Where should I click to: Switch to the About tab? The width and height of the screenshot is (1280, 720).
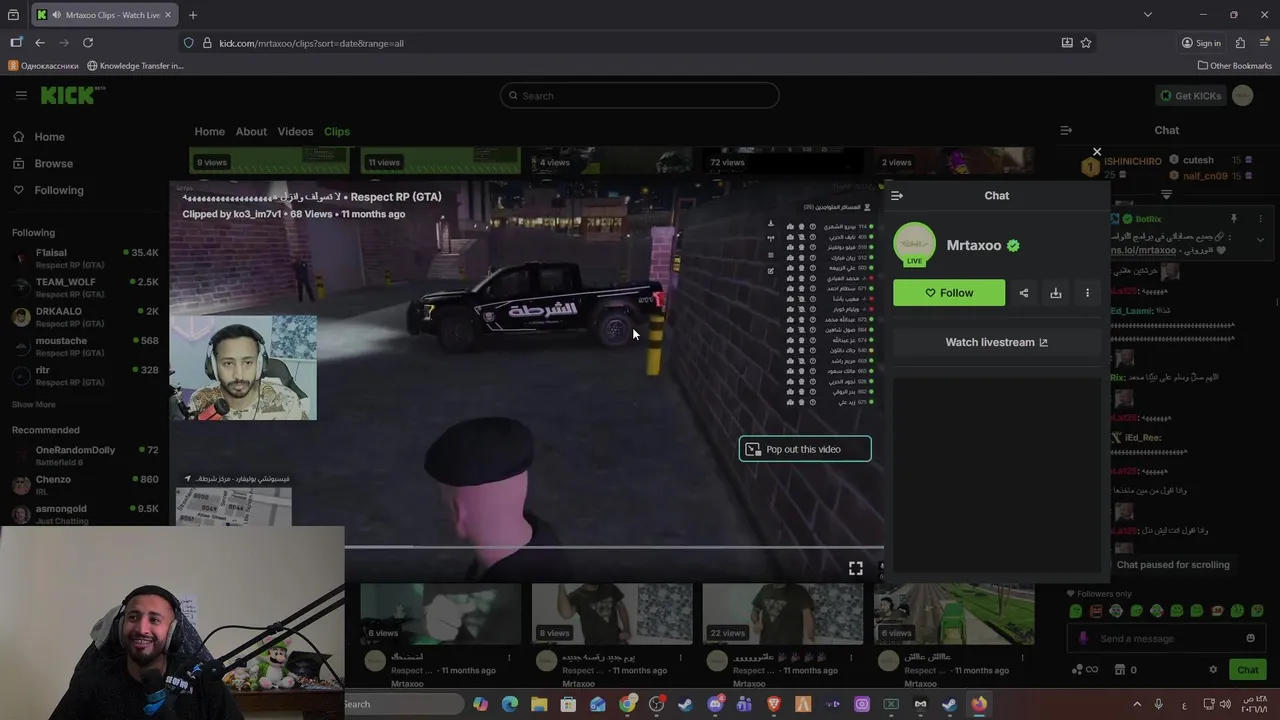(251, 131)
